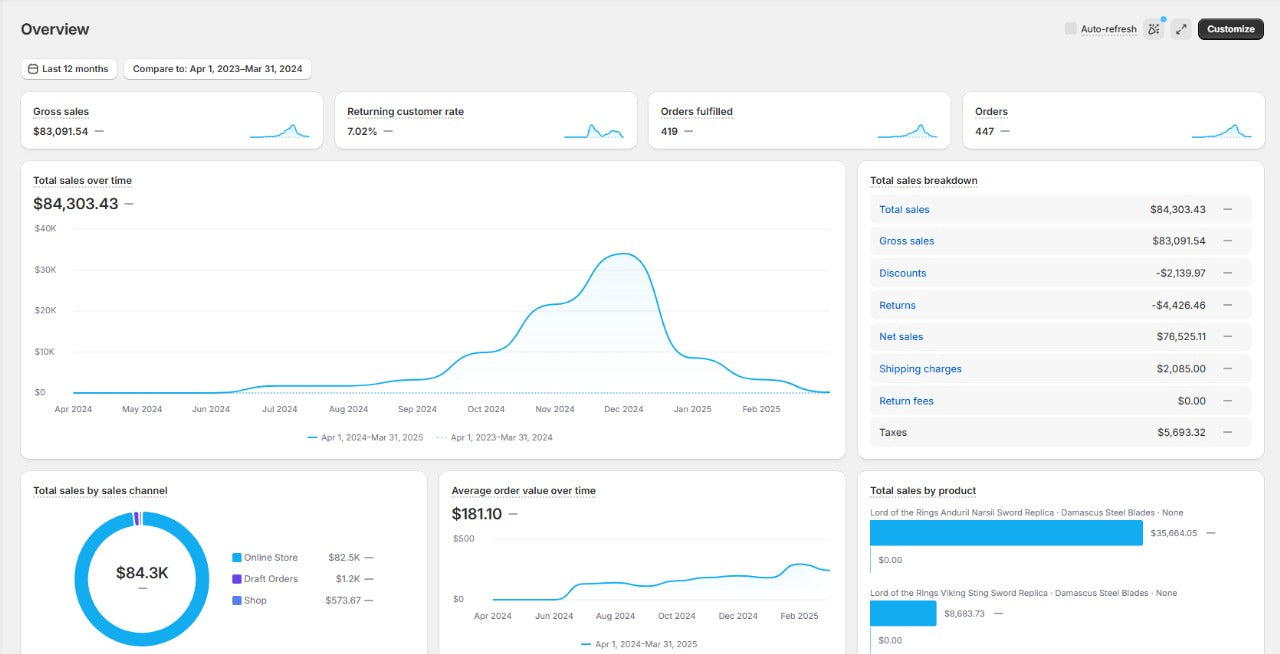Open Average order value over time heading

(523, 491)
